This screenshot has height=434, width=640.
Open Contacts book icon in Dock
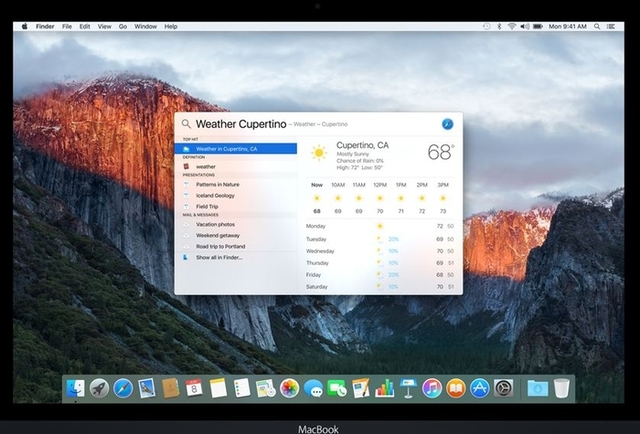pyautogui.click(x=171, y=388)
